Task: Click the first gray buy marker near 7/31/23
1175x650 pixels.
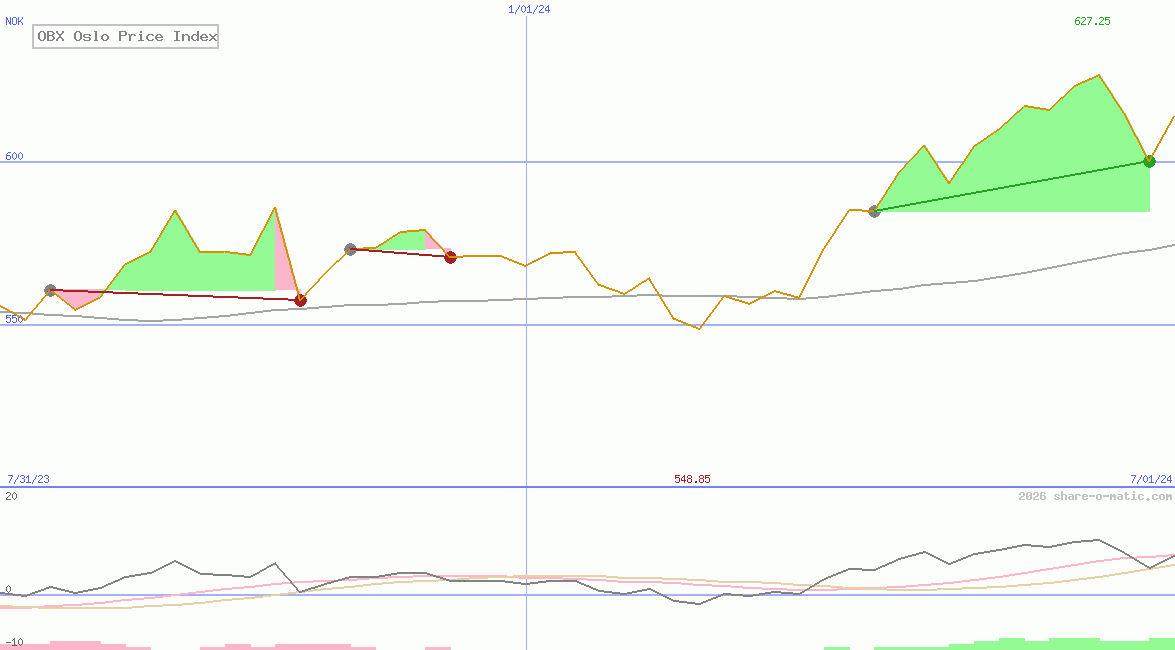Action: [50, 290]
